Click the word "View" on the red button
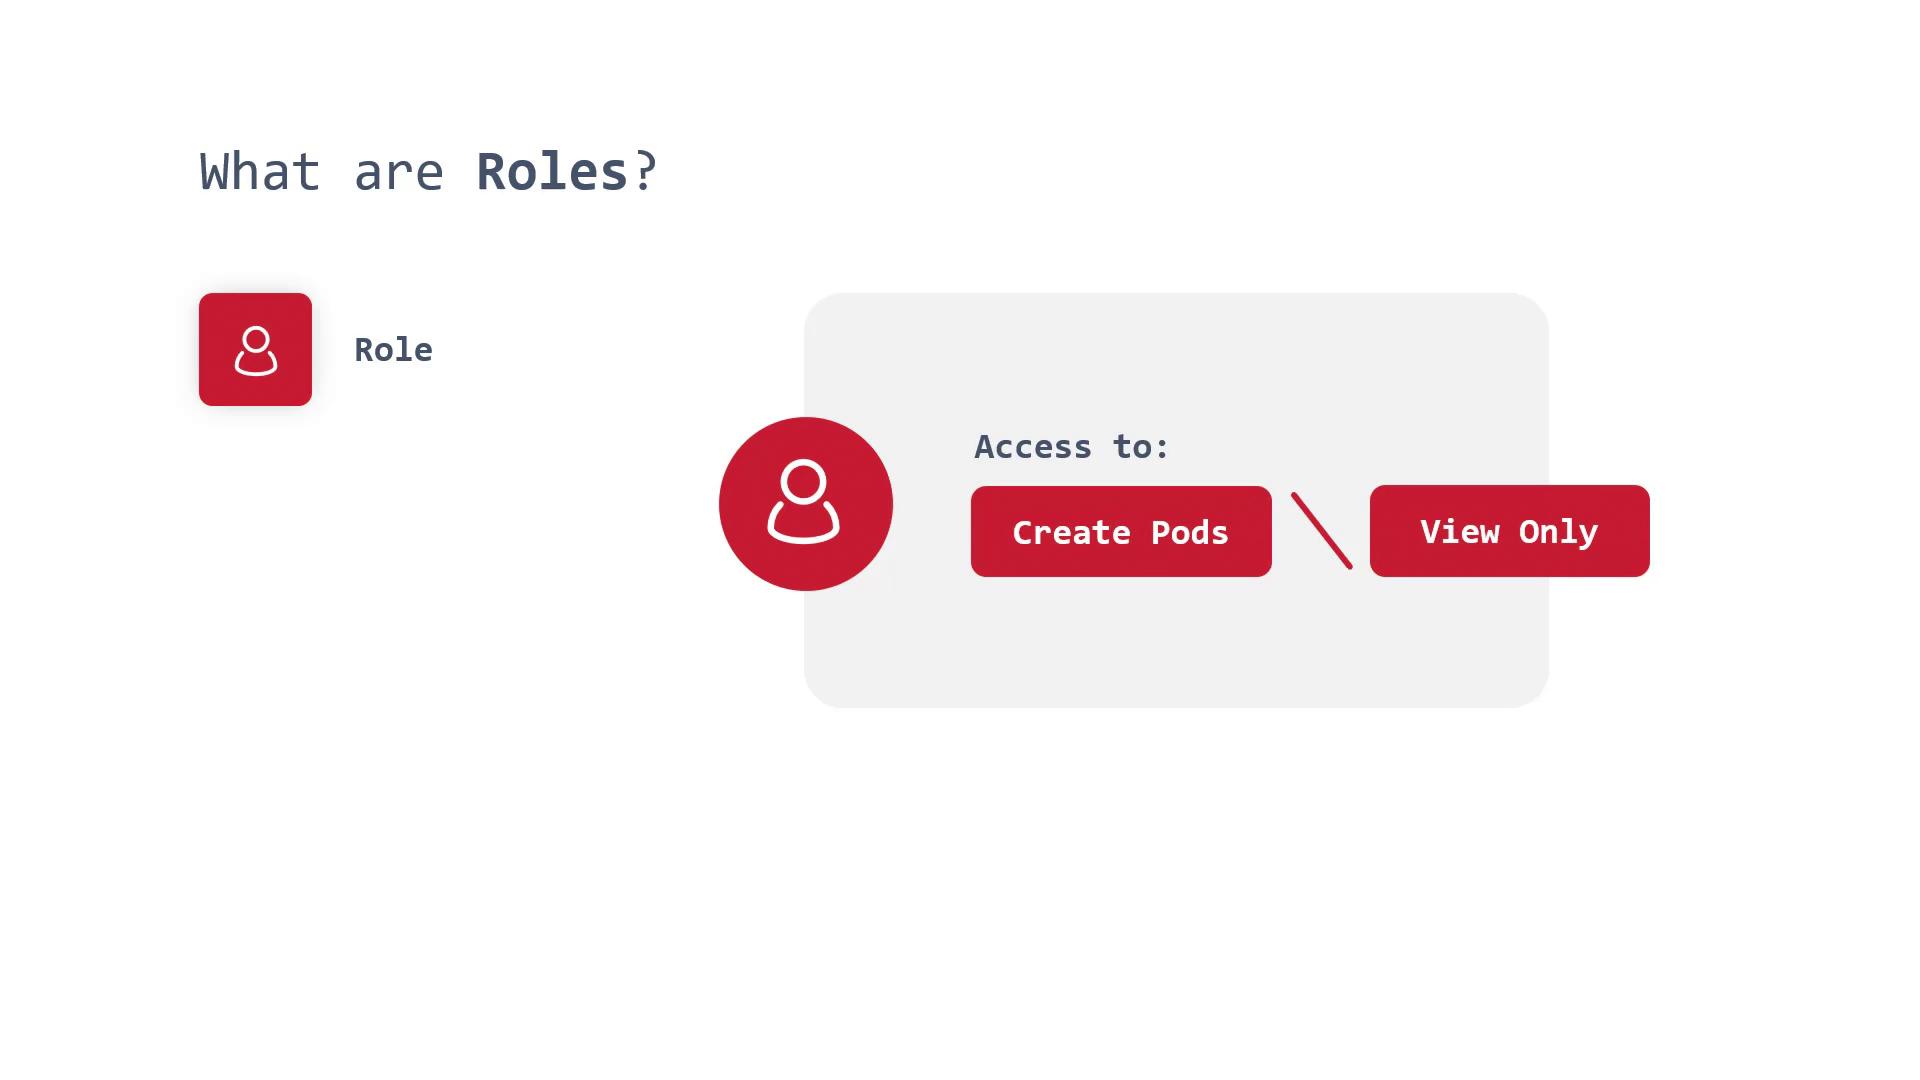The image size is (1920, 1080). pos(1459,532)
